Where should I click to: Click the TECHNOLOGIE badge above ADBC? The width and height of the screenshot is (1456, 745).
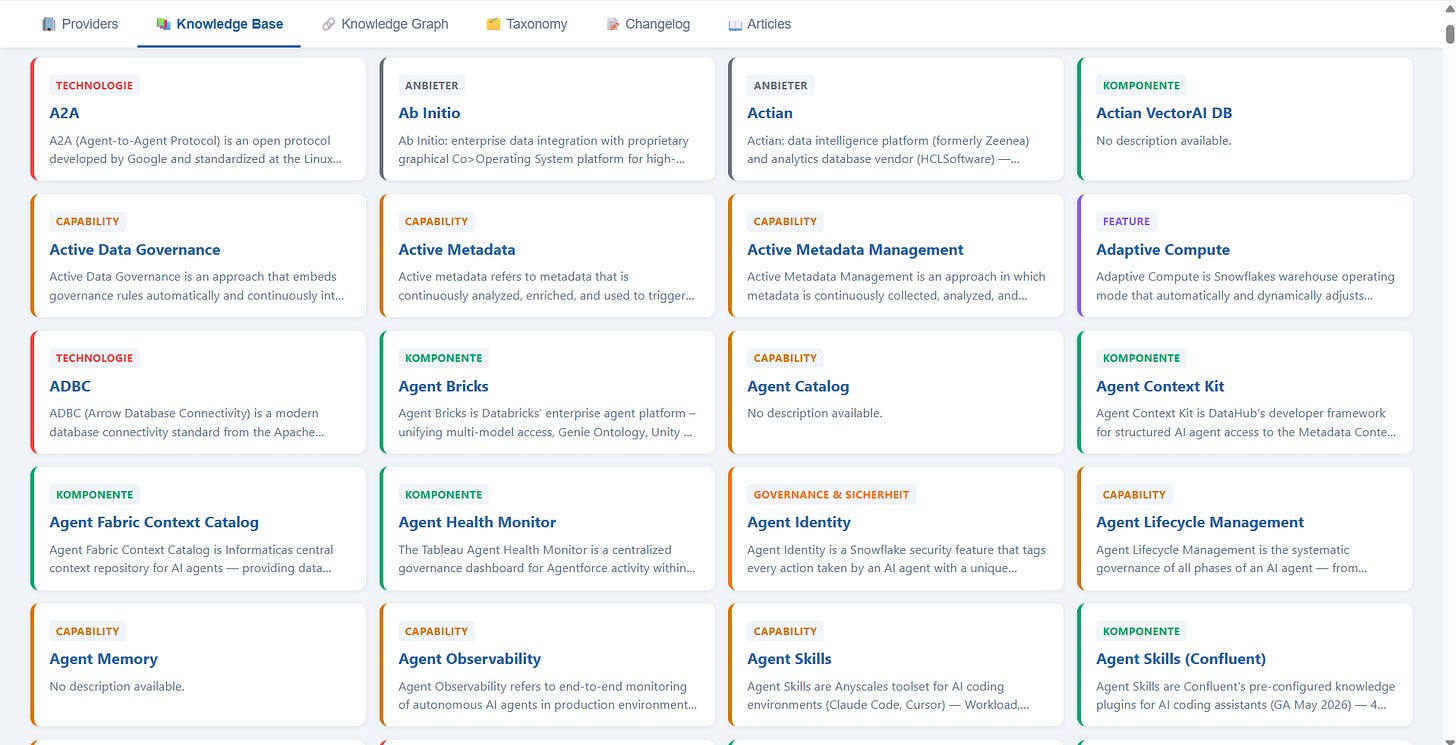[x=94, y=358]
